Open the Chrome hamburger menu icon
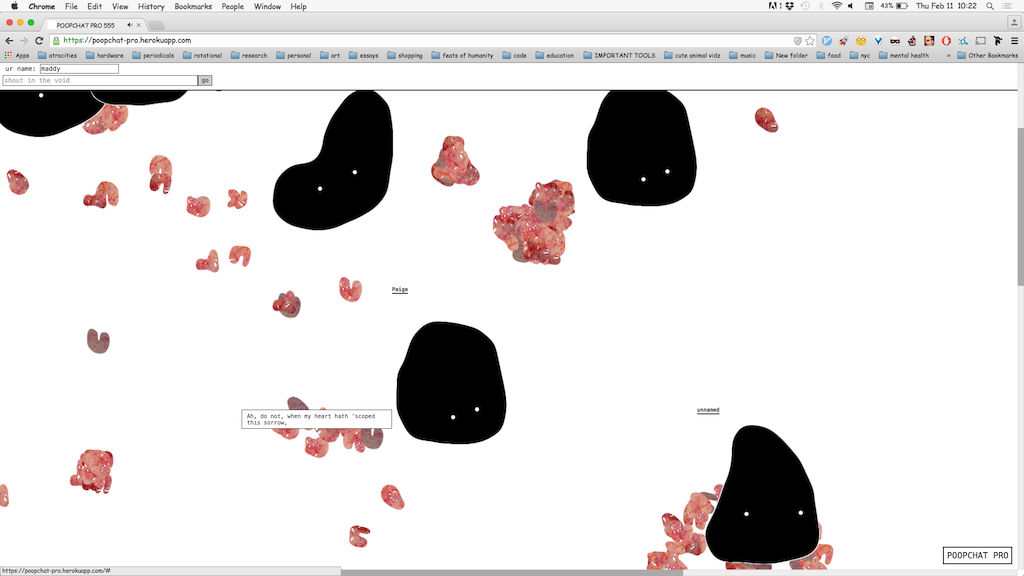1024x576 pixels. coord(1013,41)
